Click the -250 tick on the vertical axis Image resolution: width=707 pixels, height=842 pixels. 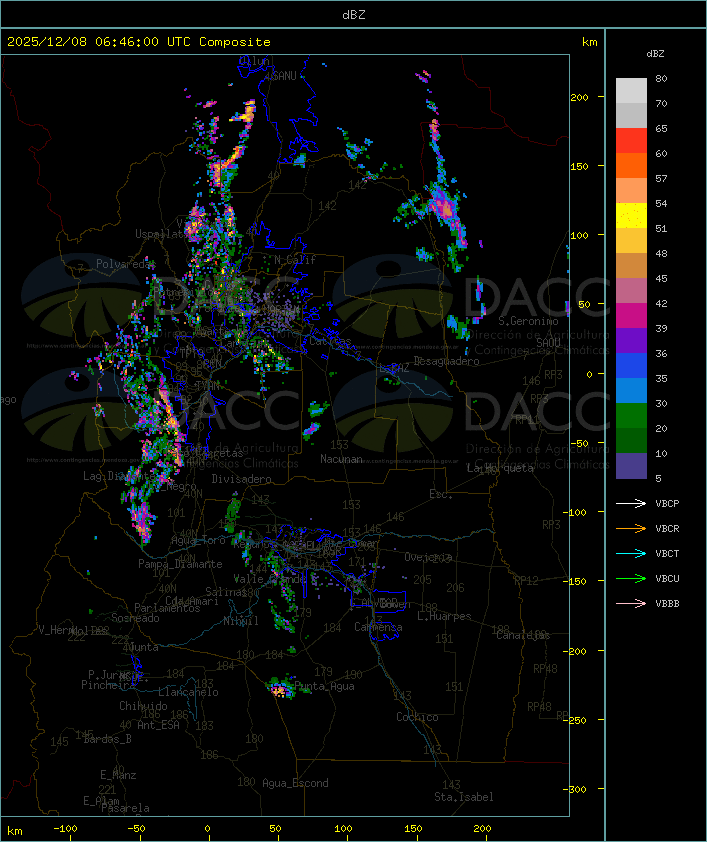577,720
